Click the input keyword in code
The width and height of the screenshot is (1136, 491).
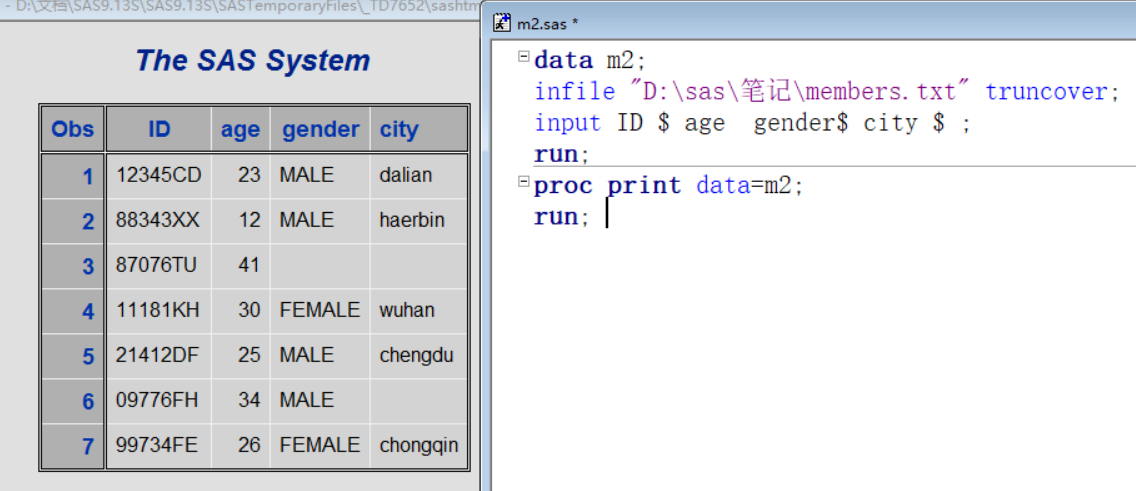[x=567, y=123]
